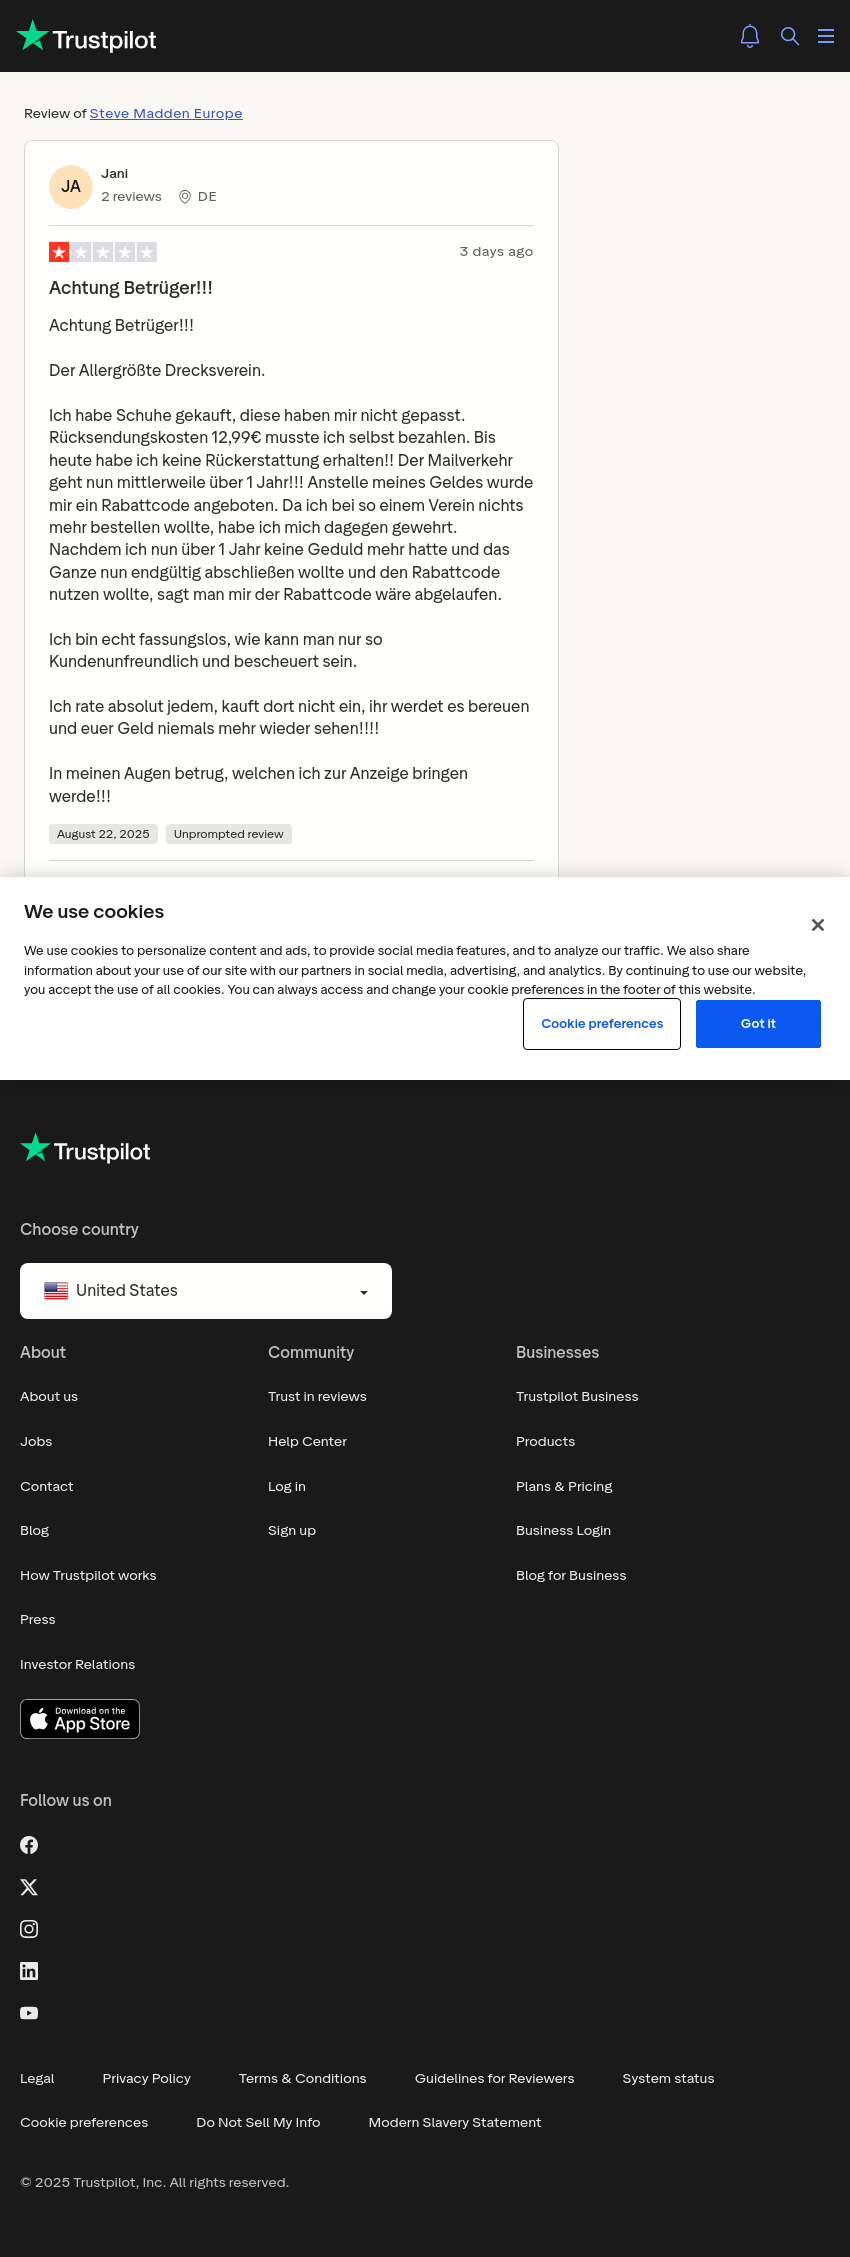Open the Steve Madden Europe link
850x2257 pixels.
tap(166, 114)
